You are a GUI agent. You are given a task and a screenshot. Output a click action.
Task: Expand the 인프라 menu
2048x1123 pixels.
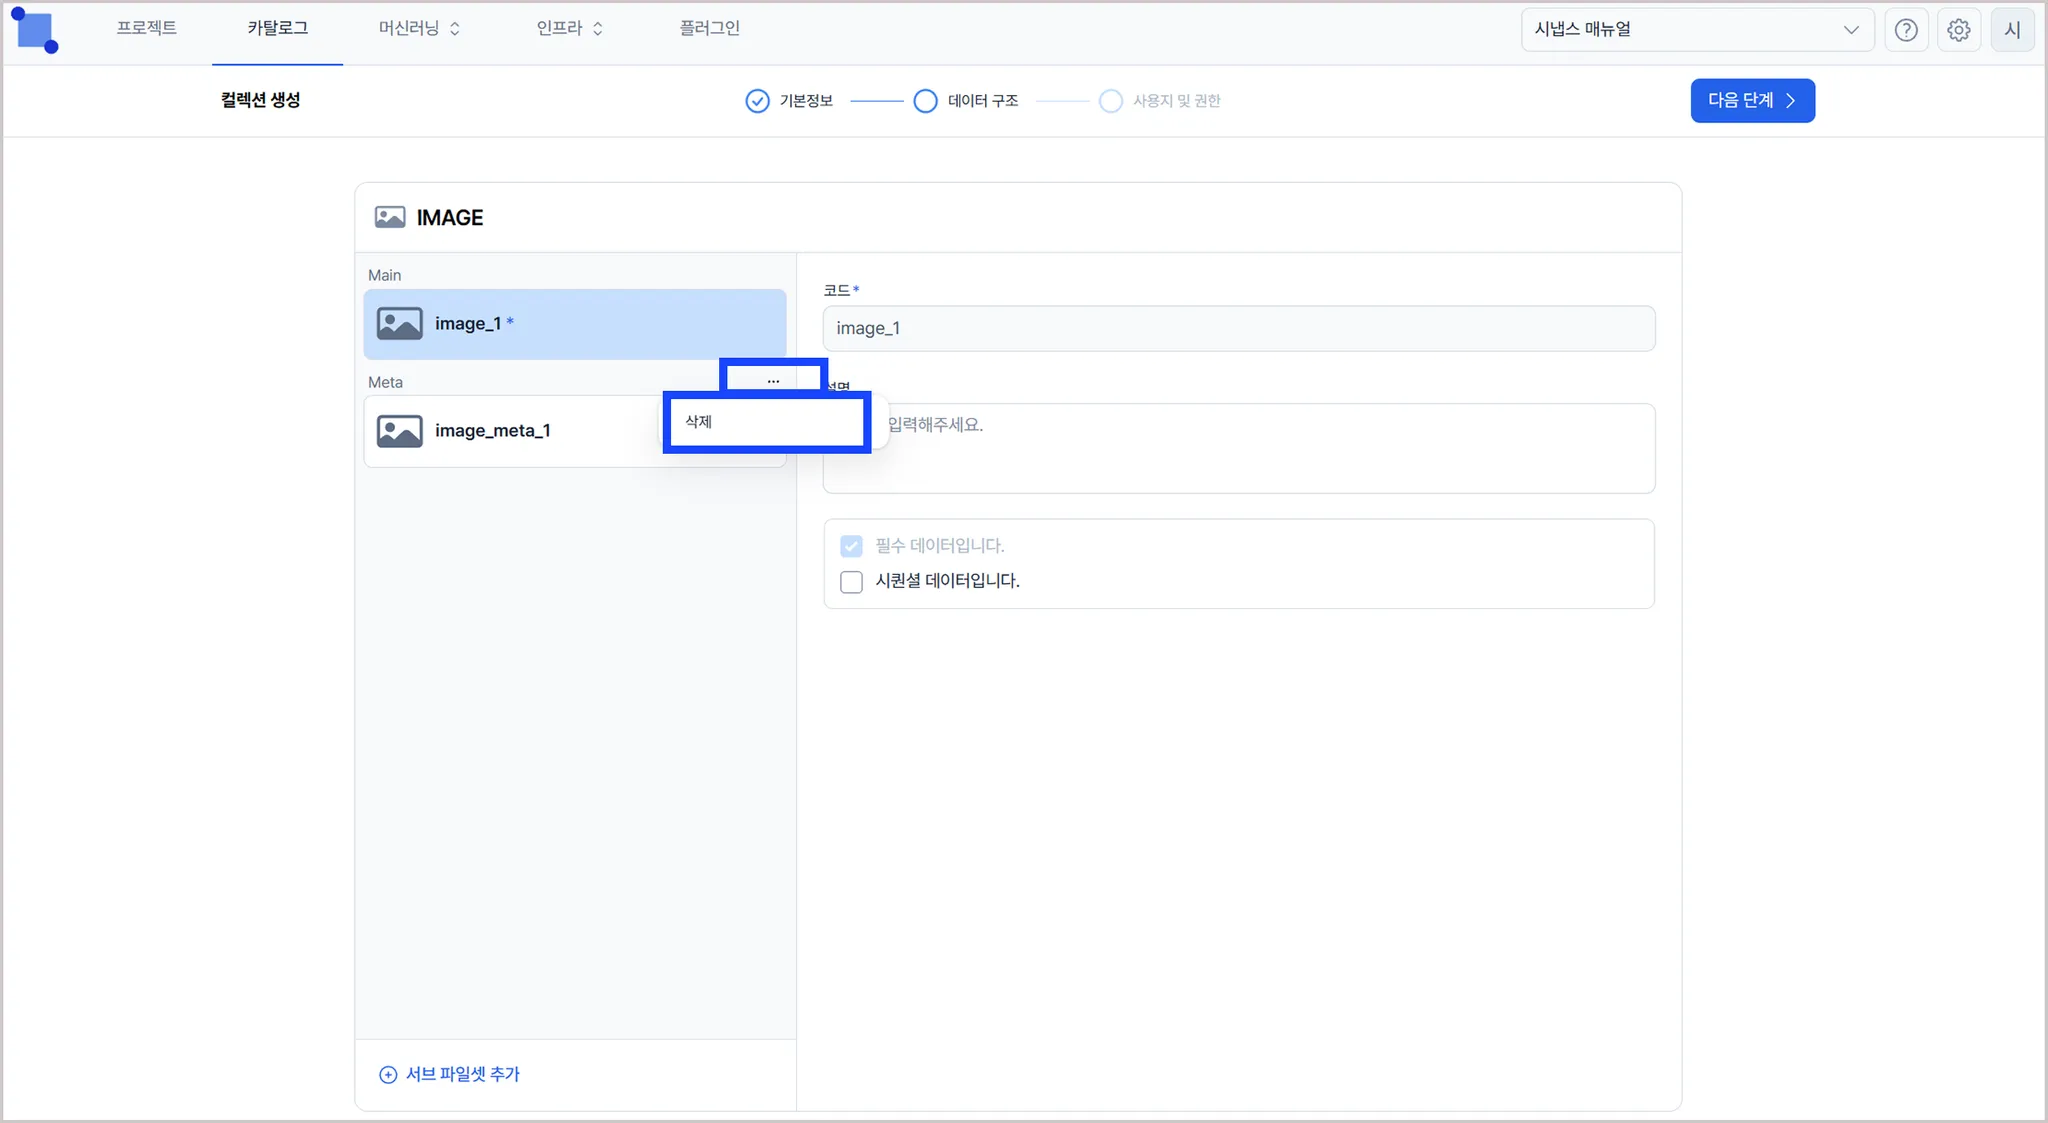tap(569, 29)
